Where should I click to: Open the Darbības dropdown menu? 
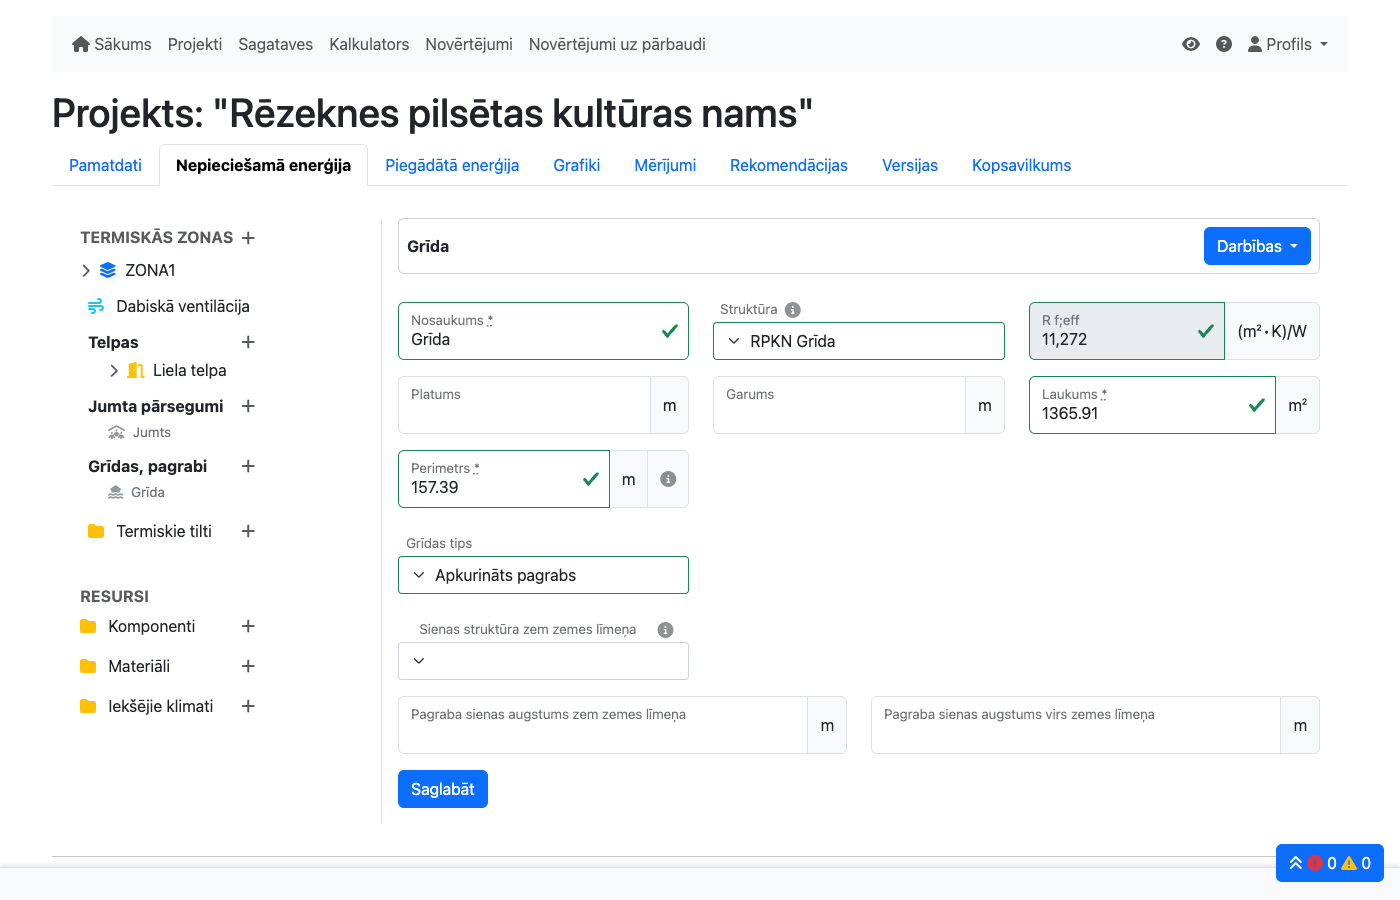point(1257,245)
